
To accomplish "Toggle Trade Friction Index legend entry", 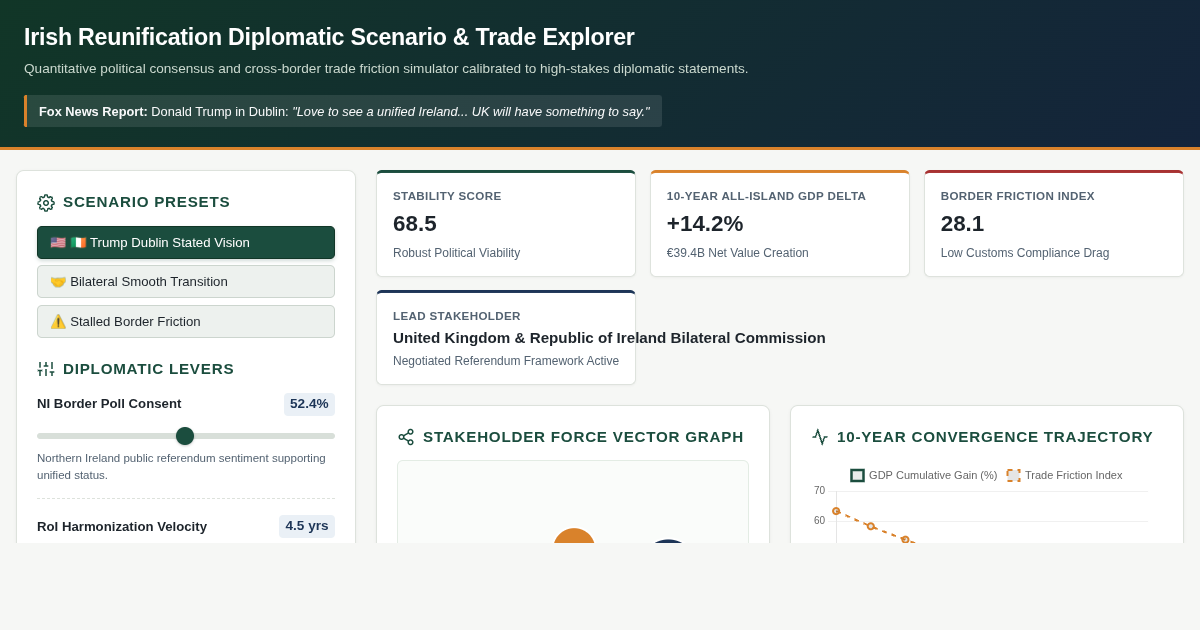I will click(x=1064, y=476).
